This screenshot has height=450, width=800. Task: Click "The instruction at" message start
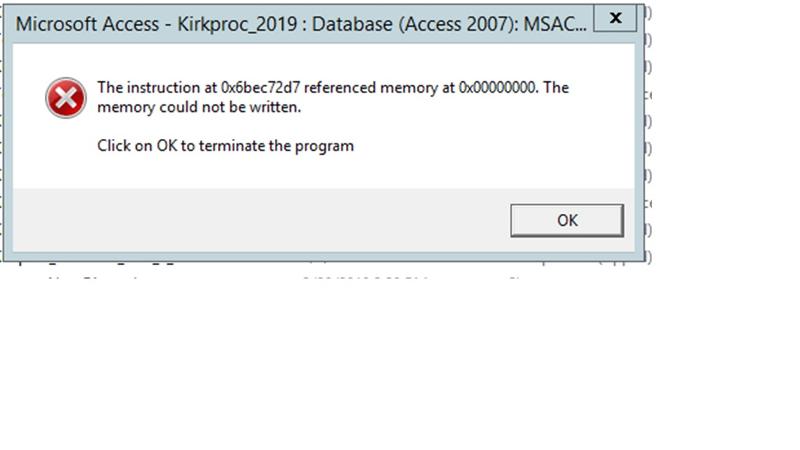click(157, 87)
